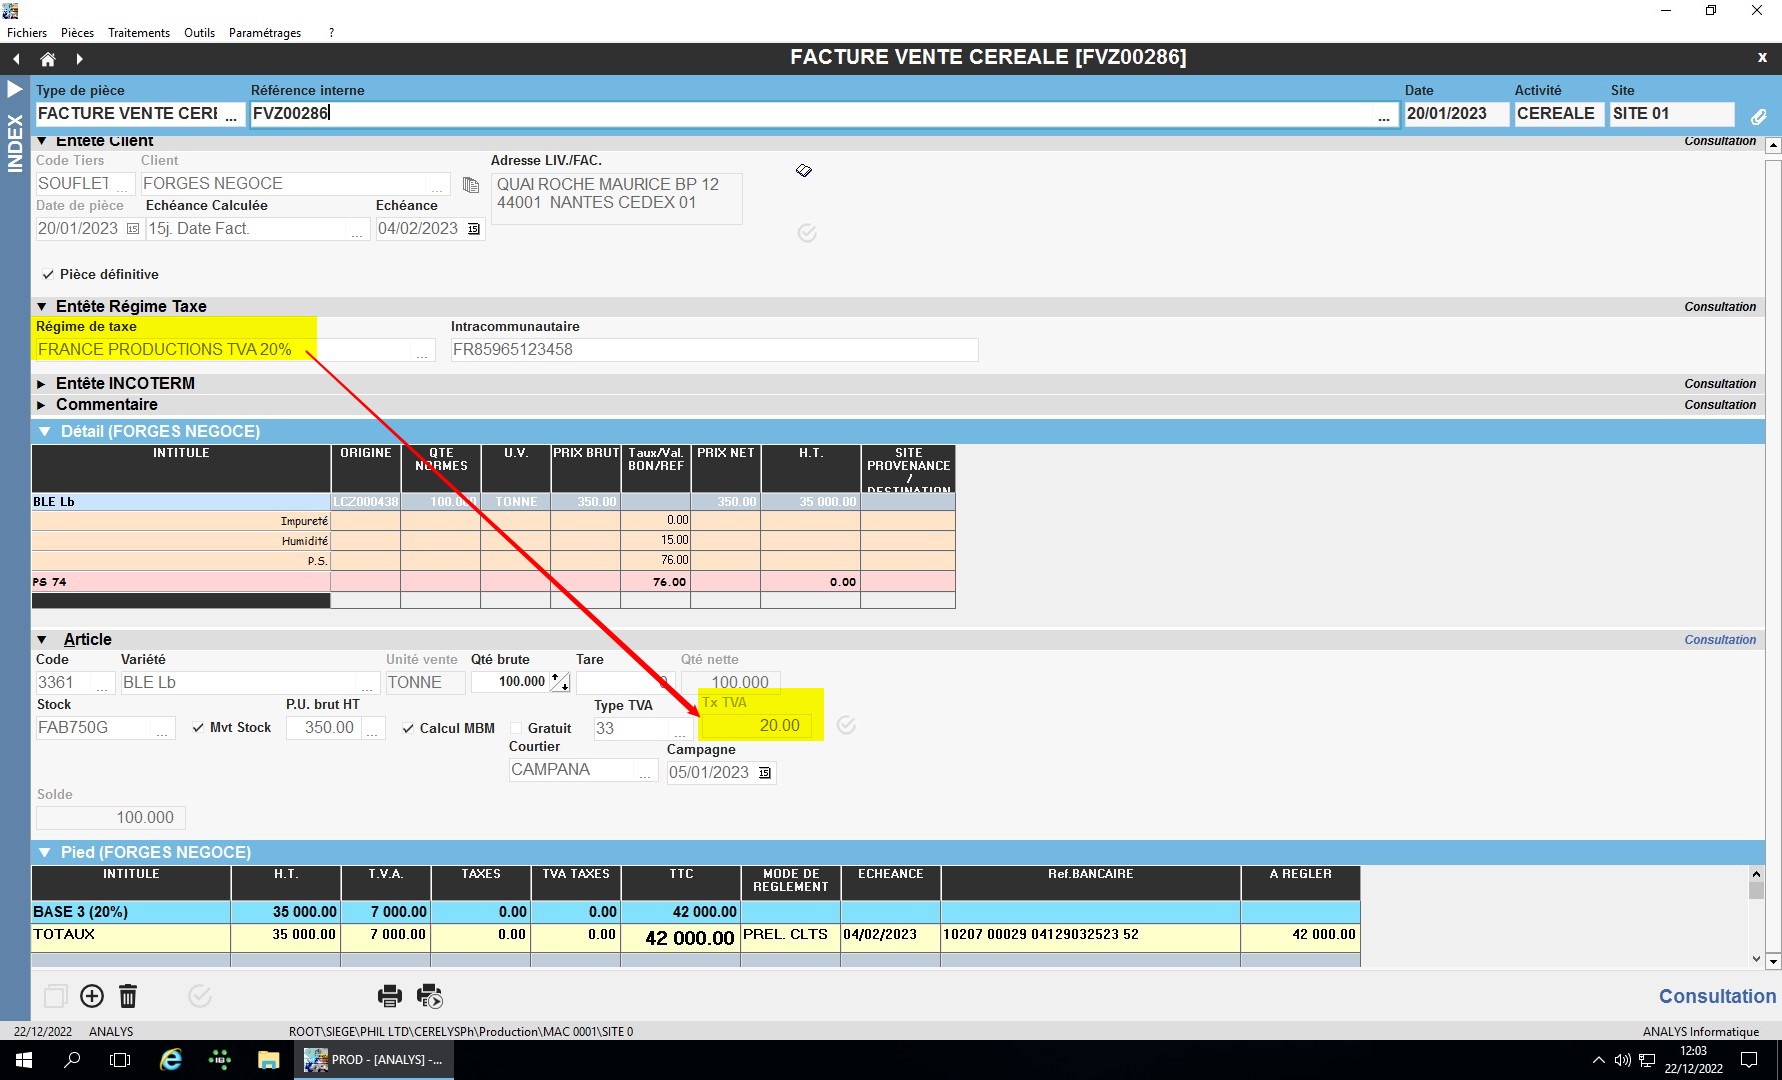Click the home icon in the navigation bar

pos(47,59)
